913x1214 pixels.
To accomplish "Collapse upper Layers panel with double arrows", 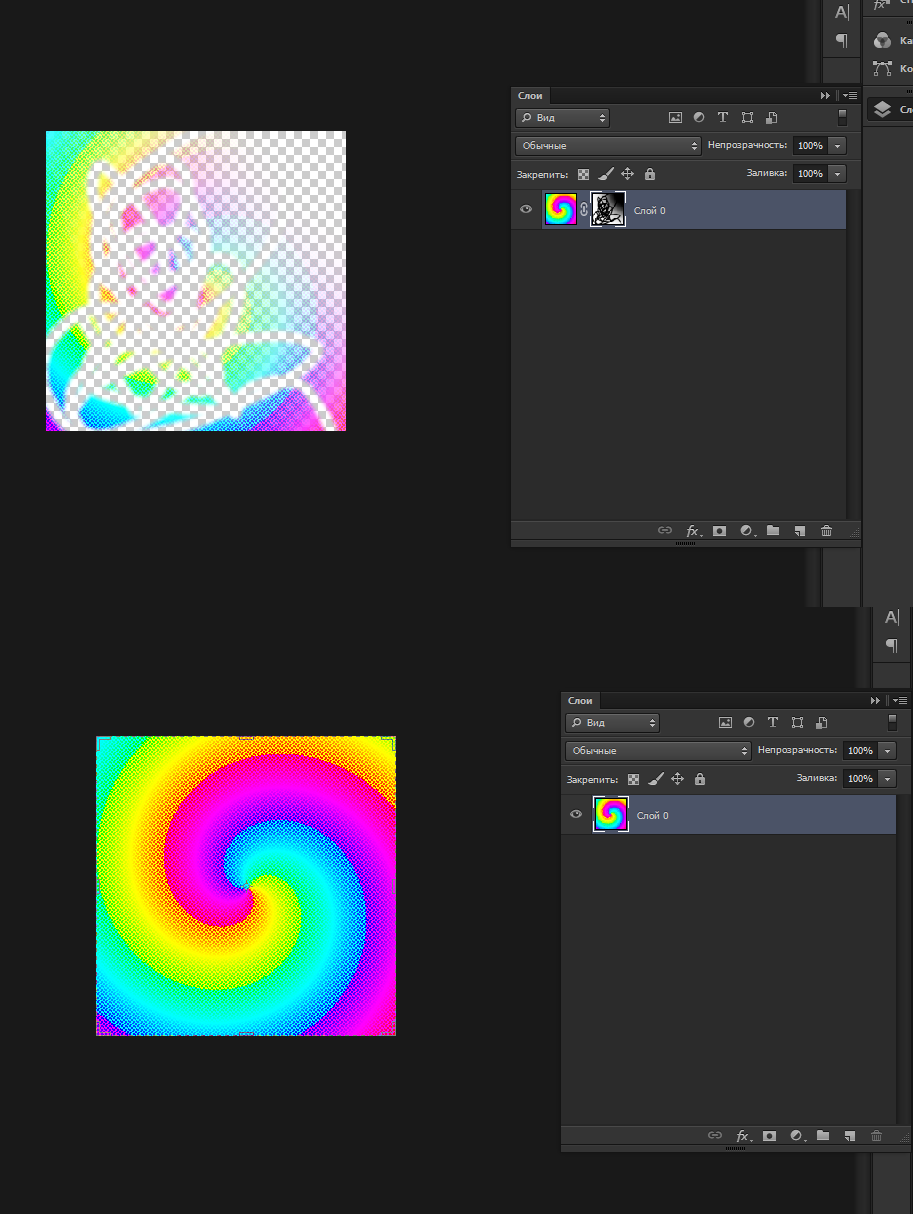I will pyautogui.click(x=825, y=96).
